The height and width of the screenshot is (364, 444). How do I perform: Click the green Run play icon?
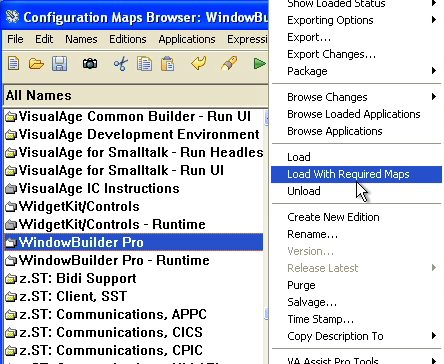click(x=259, y=63)
